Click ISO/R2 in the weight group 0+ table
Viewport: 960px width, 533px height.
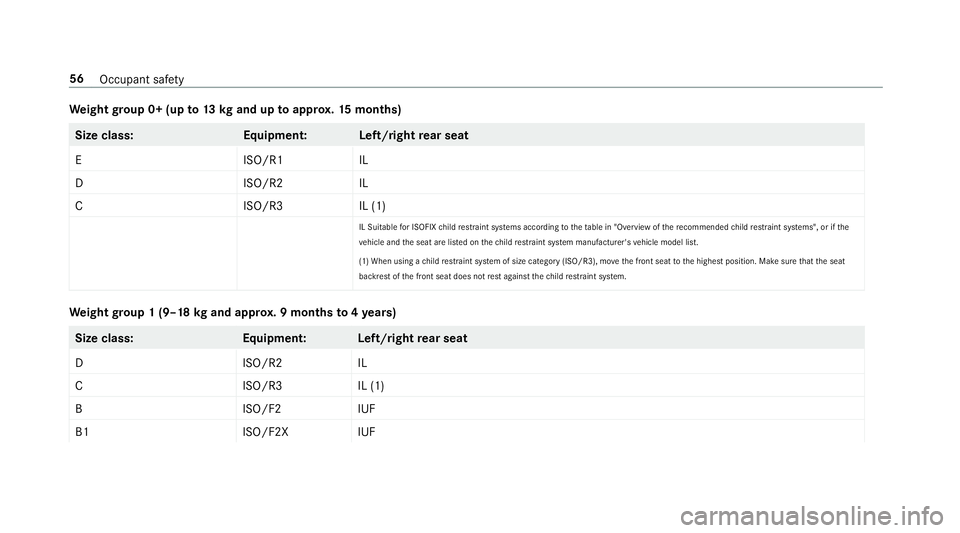(263, 183)
